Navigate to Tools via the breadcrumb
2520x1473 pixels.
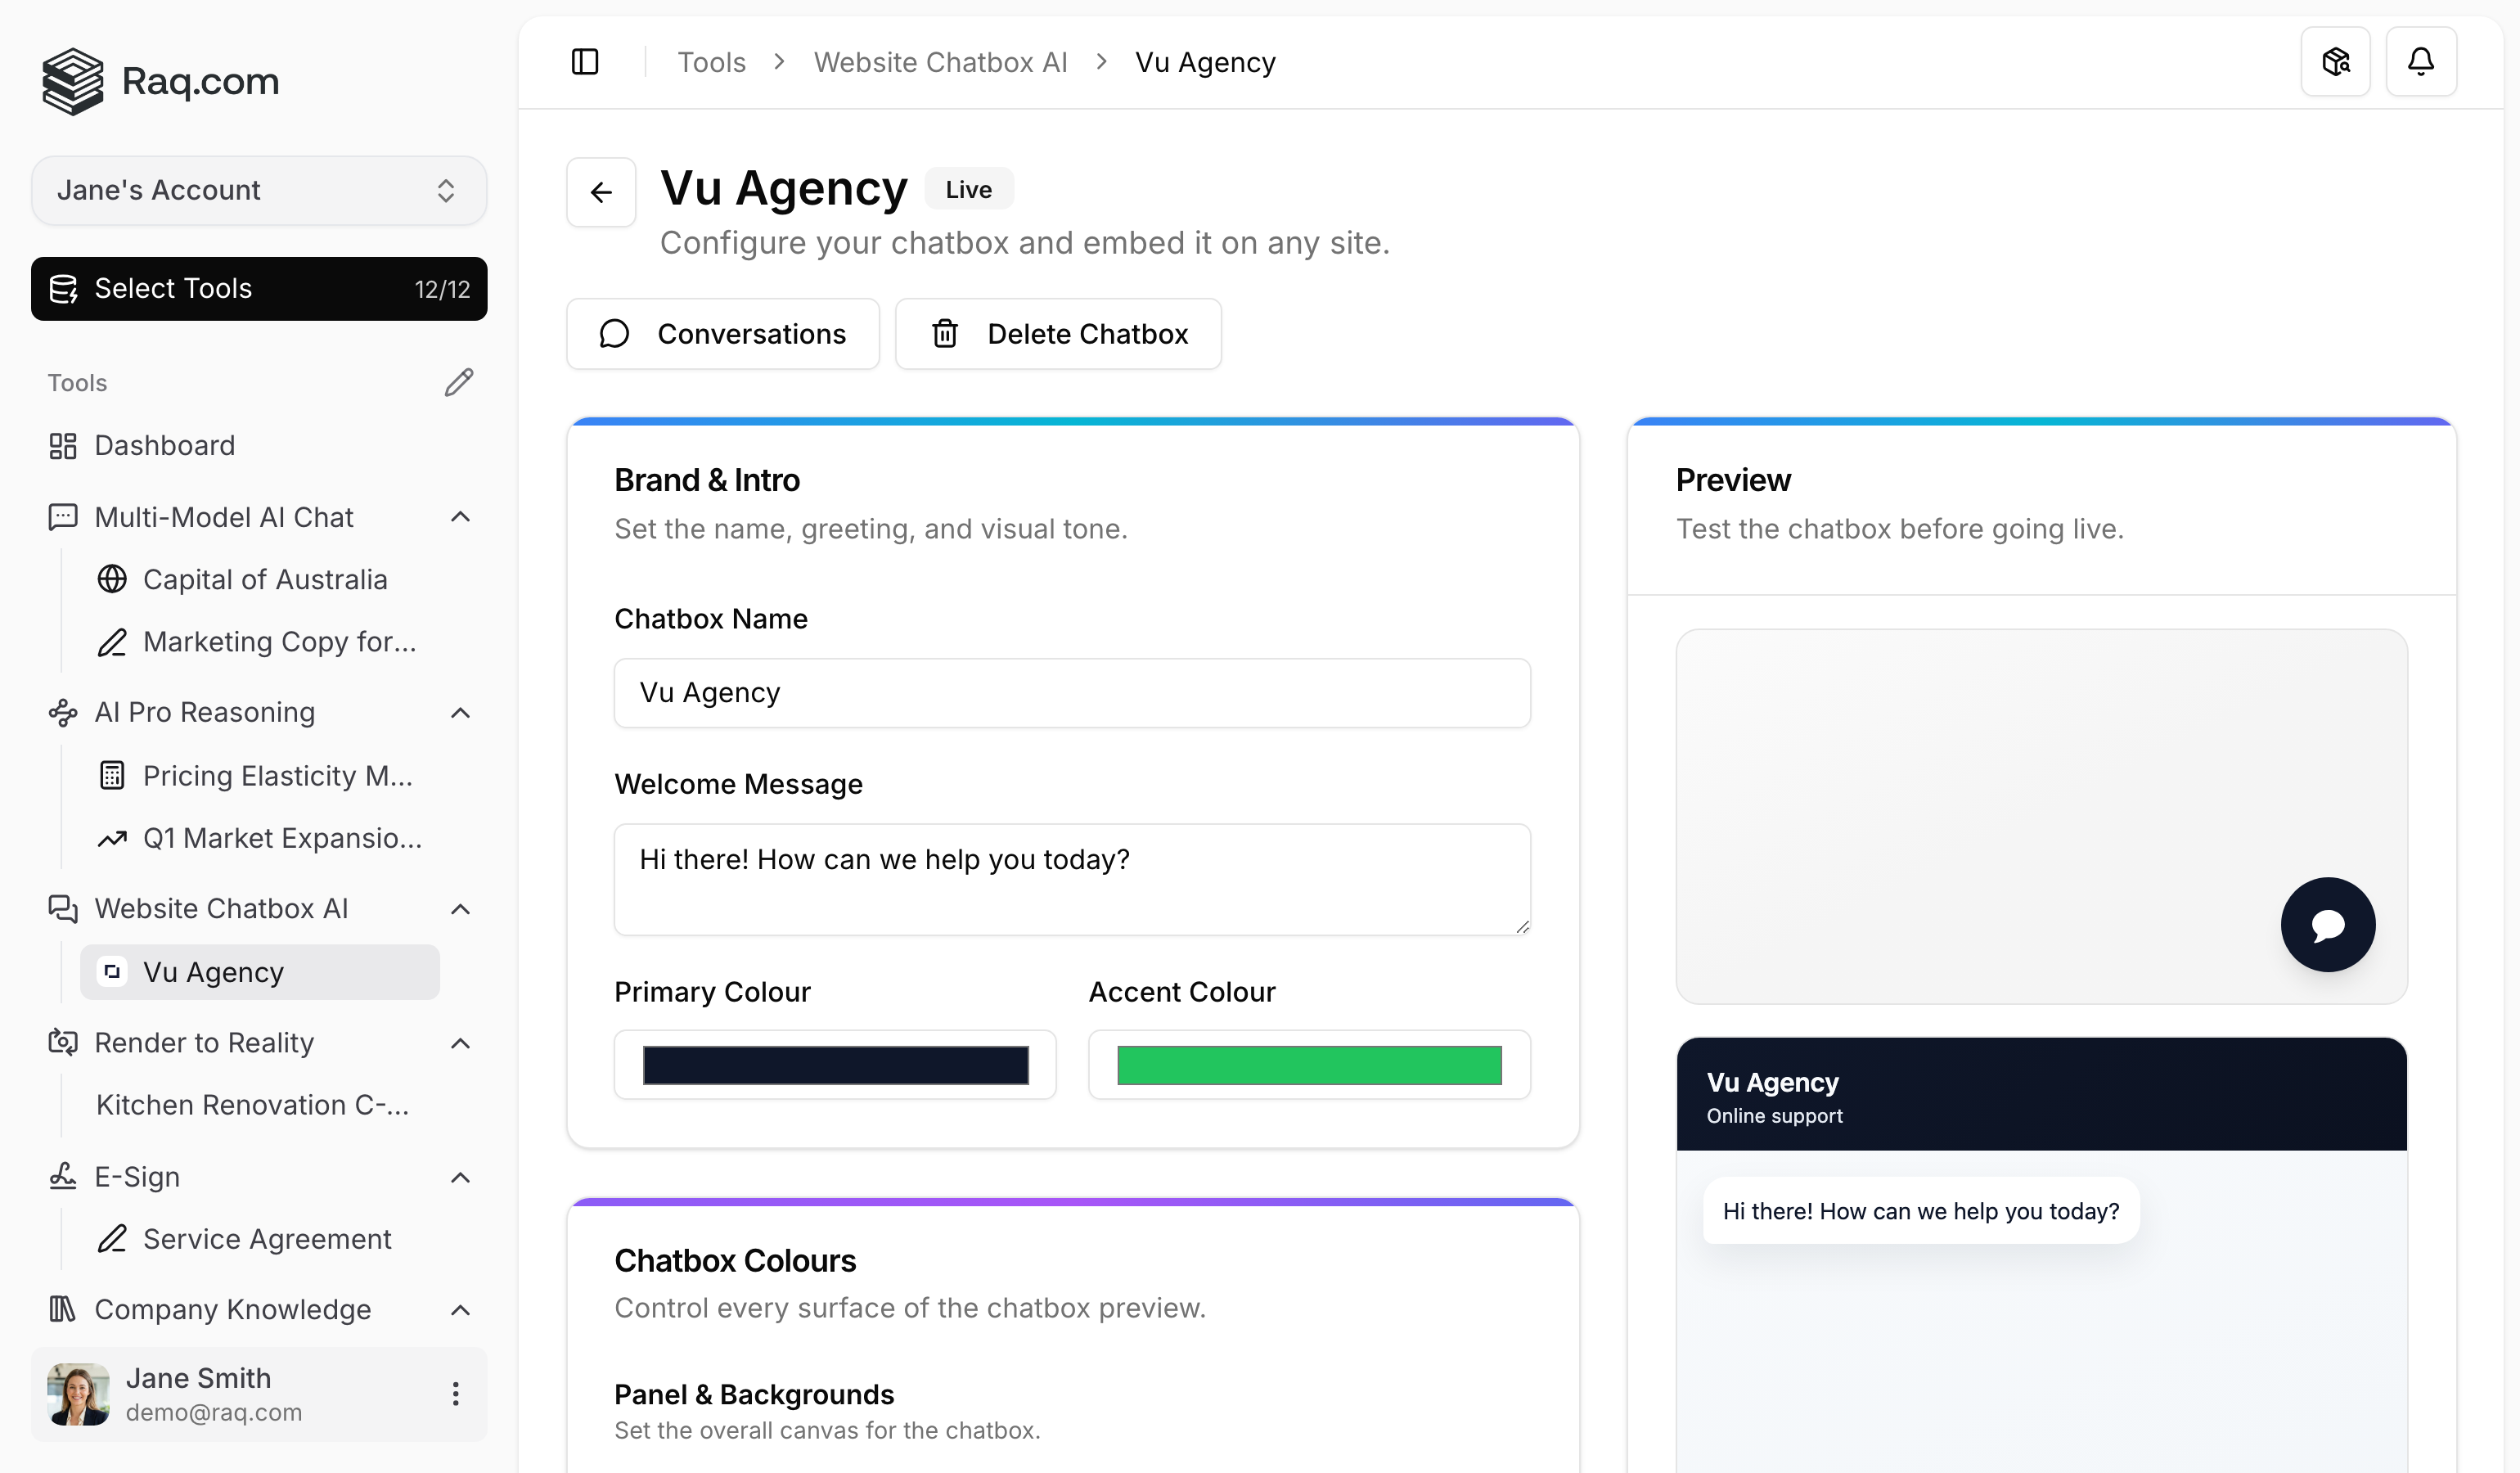(x=711, y=61)
